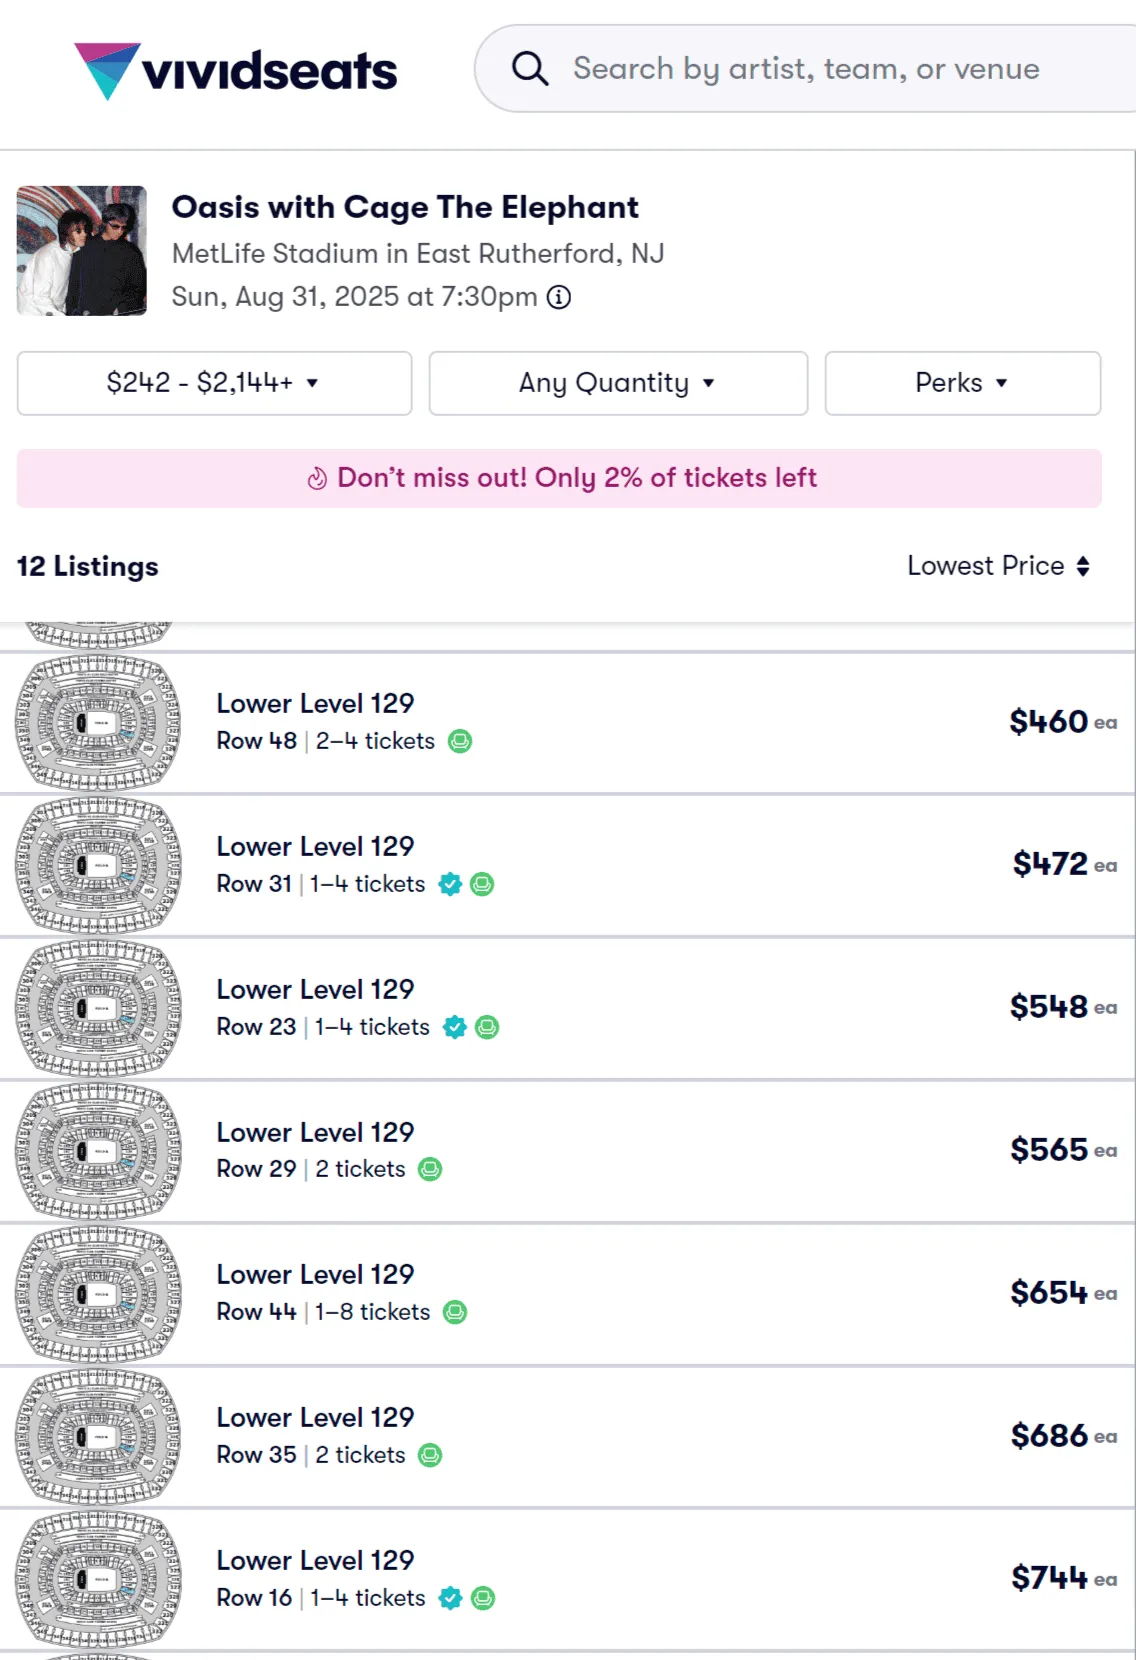
Task: Click the $460 price label
Action: click(1049, 721)
